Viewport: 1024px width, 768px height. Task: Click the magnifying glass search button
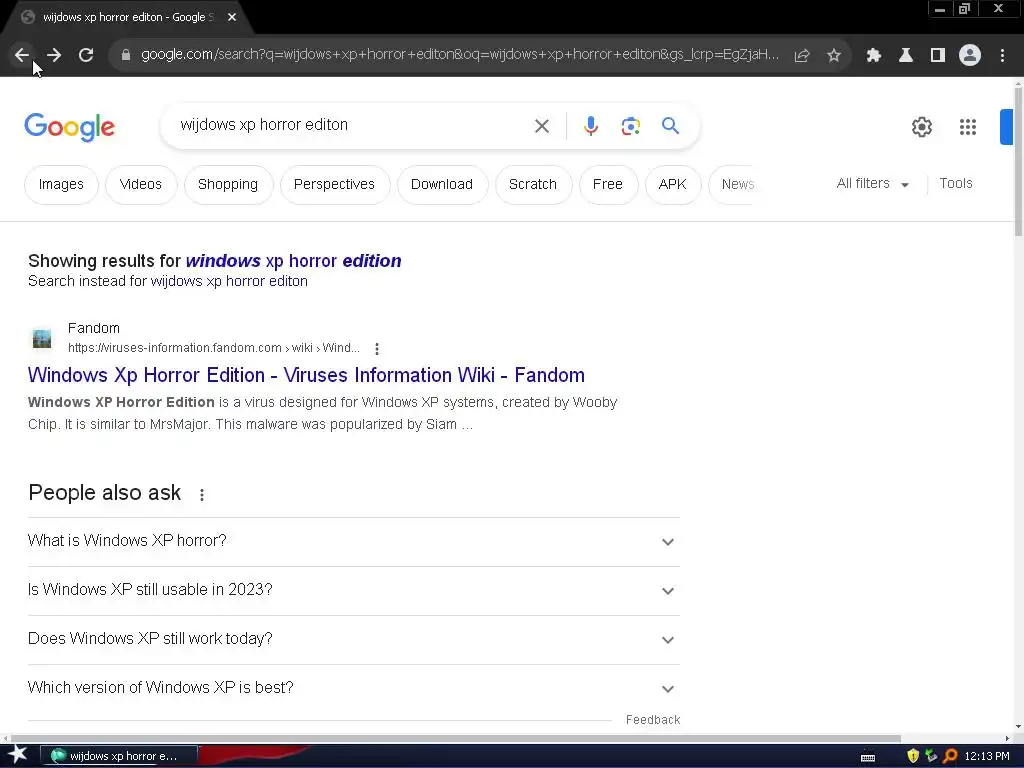(x=670, y=125)
